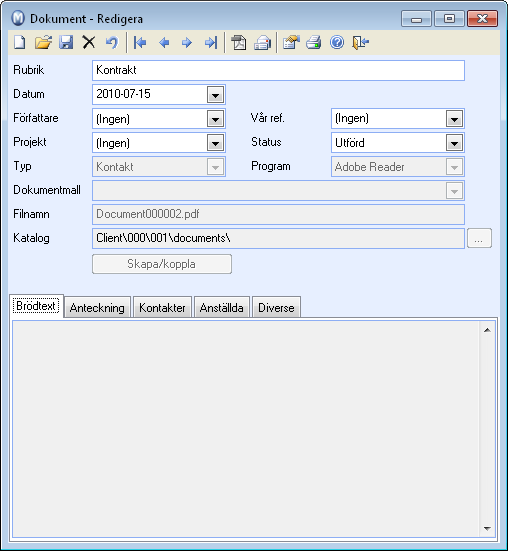Screen dimensions: 508x551
Task: Go to next record arrow
Action: pyautogui.click(x=187, y=43)
